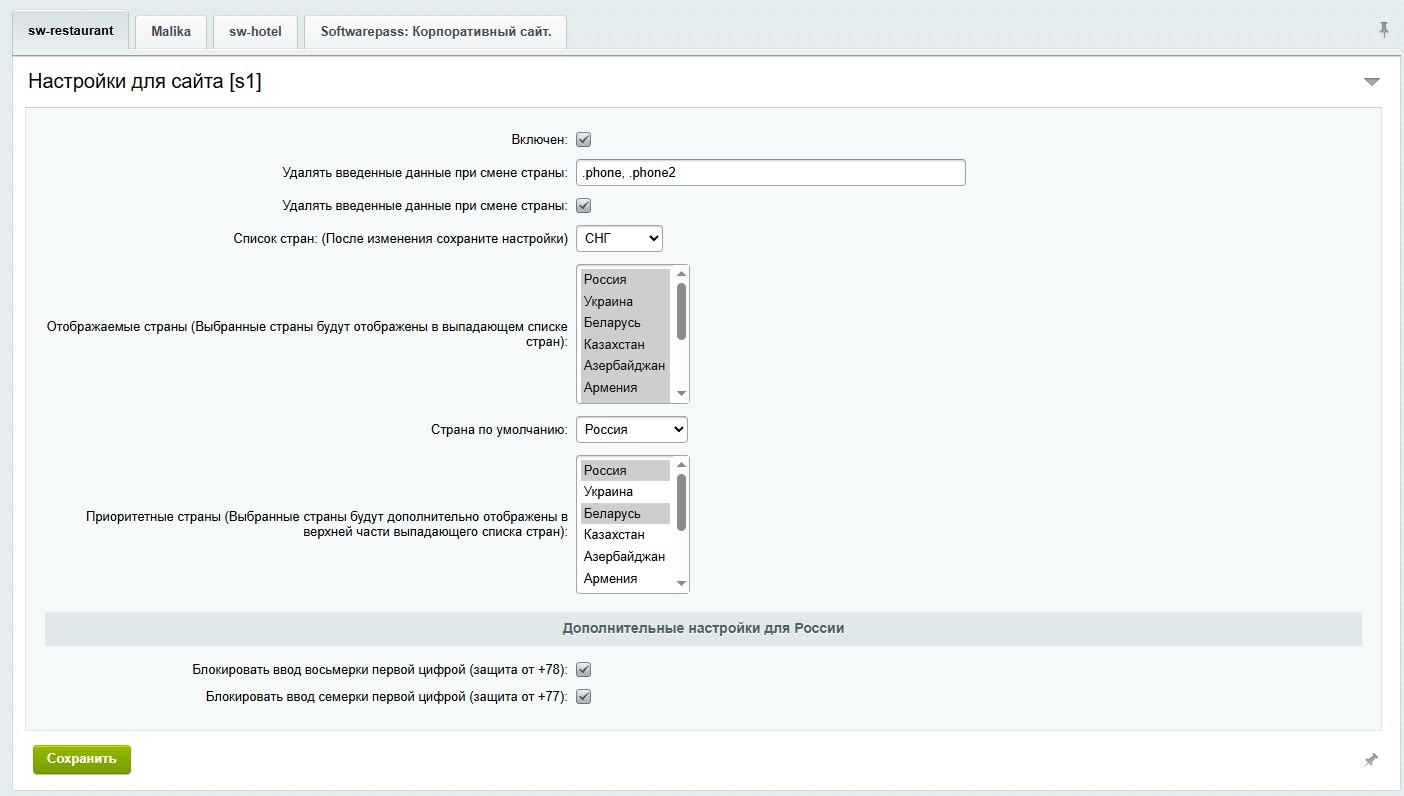Toggle block leading eight (+78) checkbox
The height and width of the screenshot is (796, 1404).
584,670
